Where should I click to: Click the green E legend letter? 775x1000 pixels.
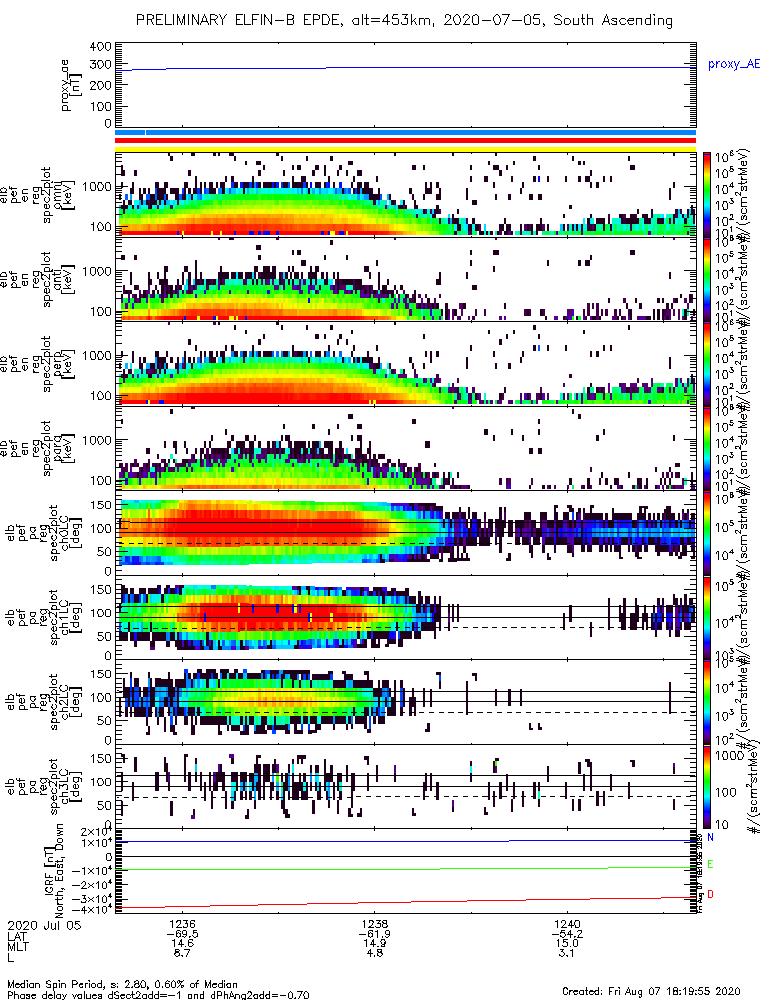pyautogui.click(x=711, y=864)
